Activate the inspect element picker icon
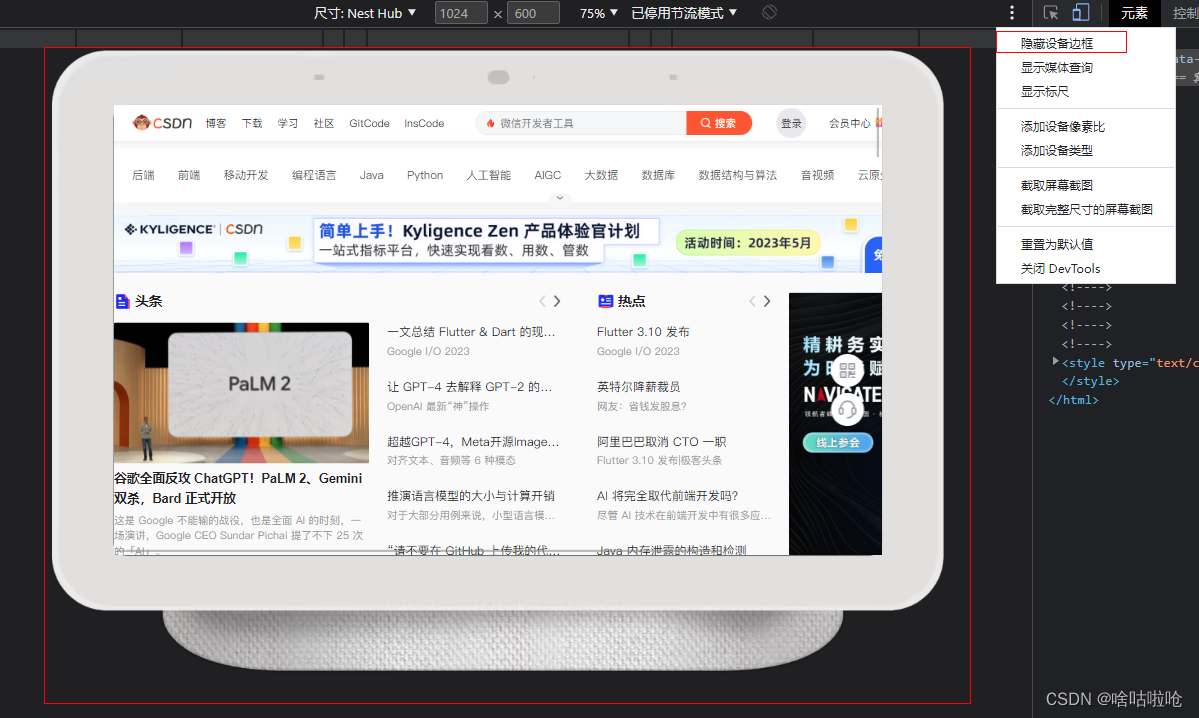 (1051, 12)
